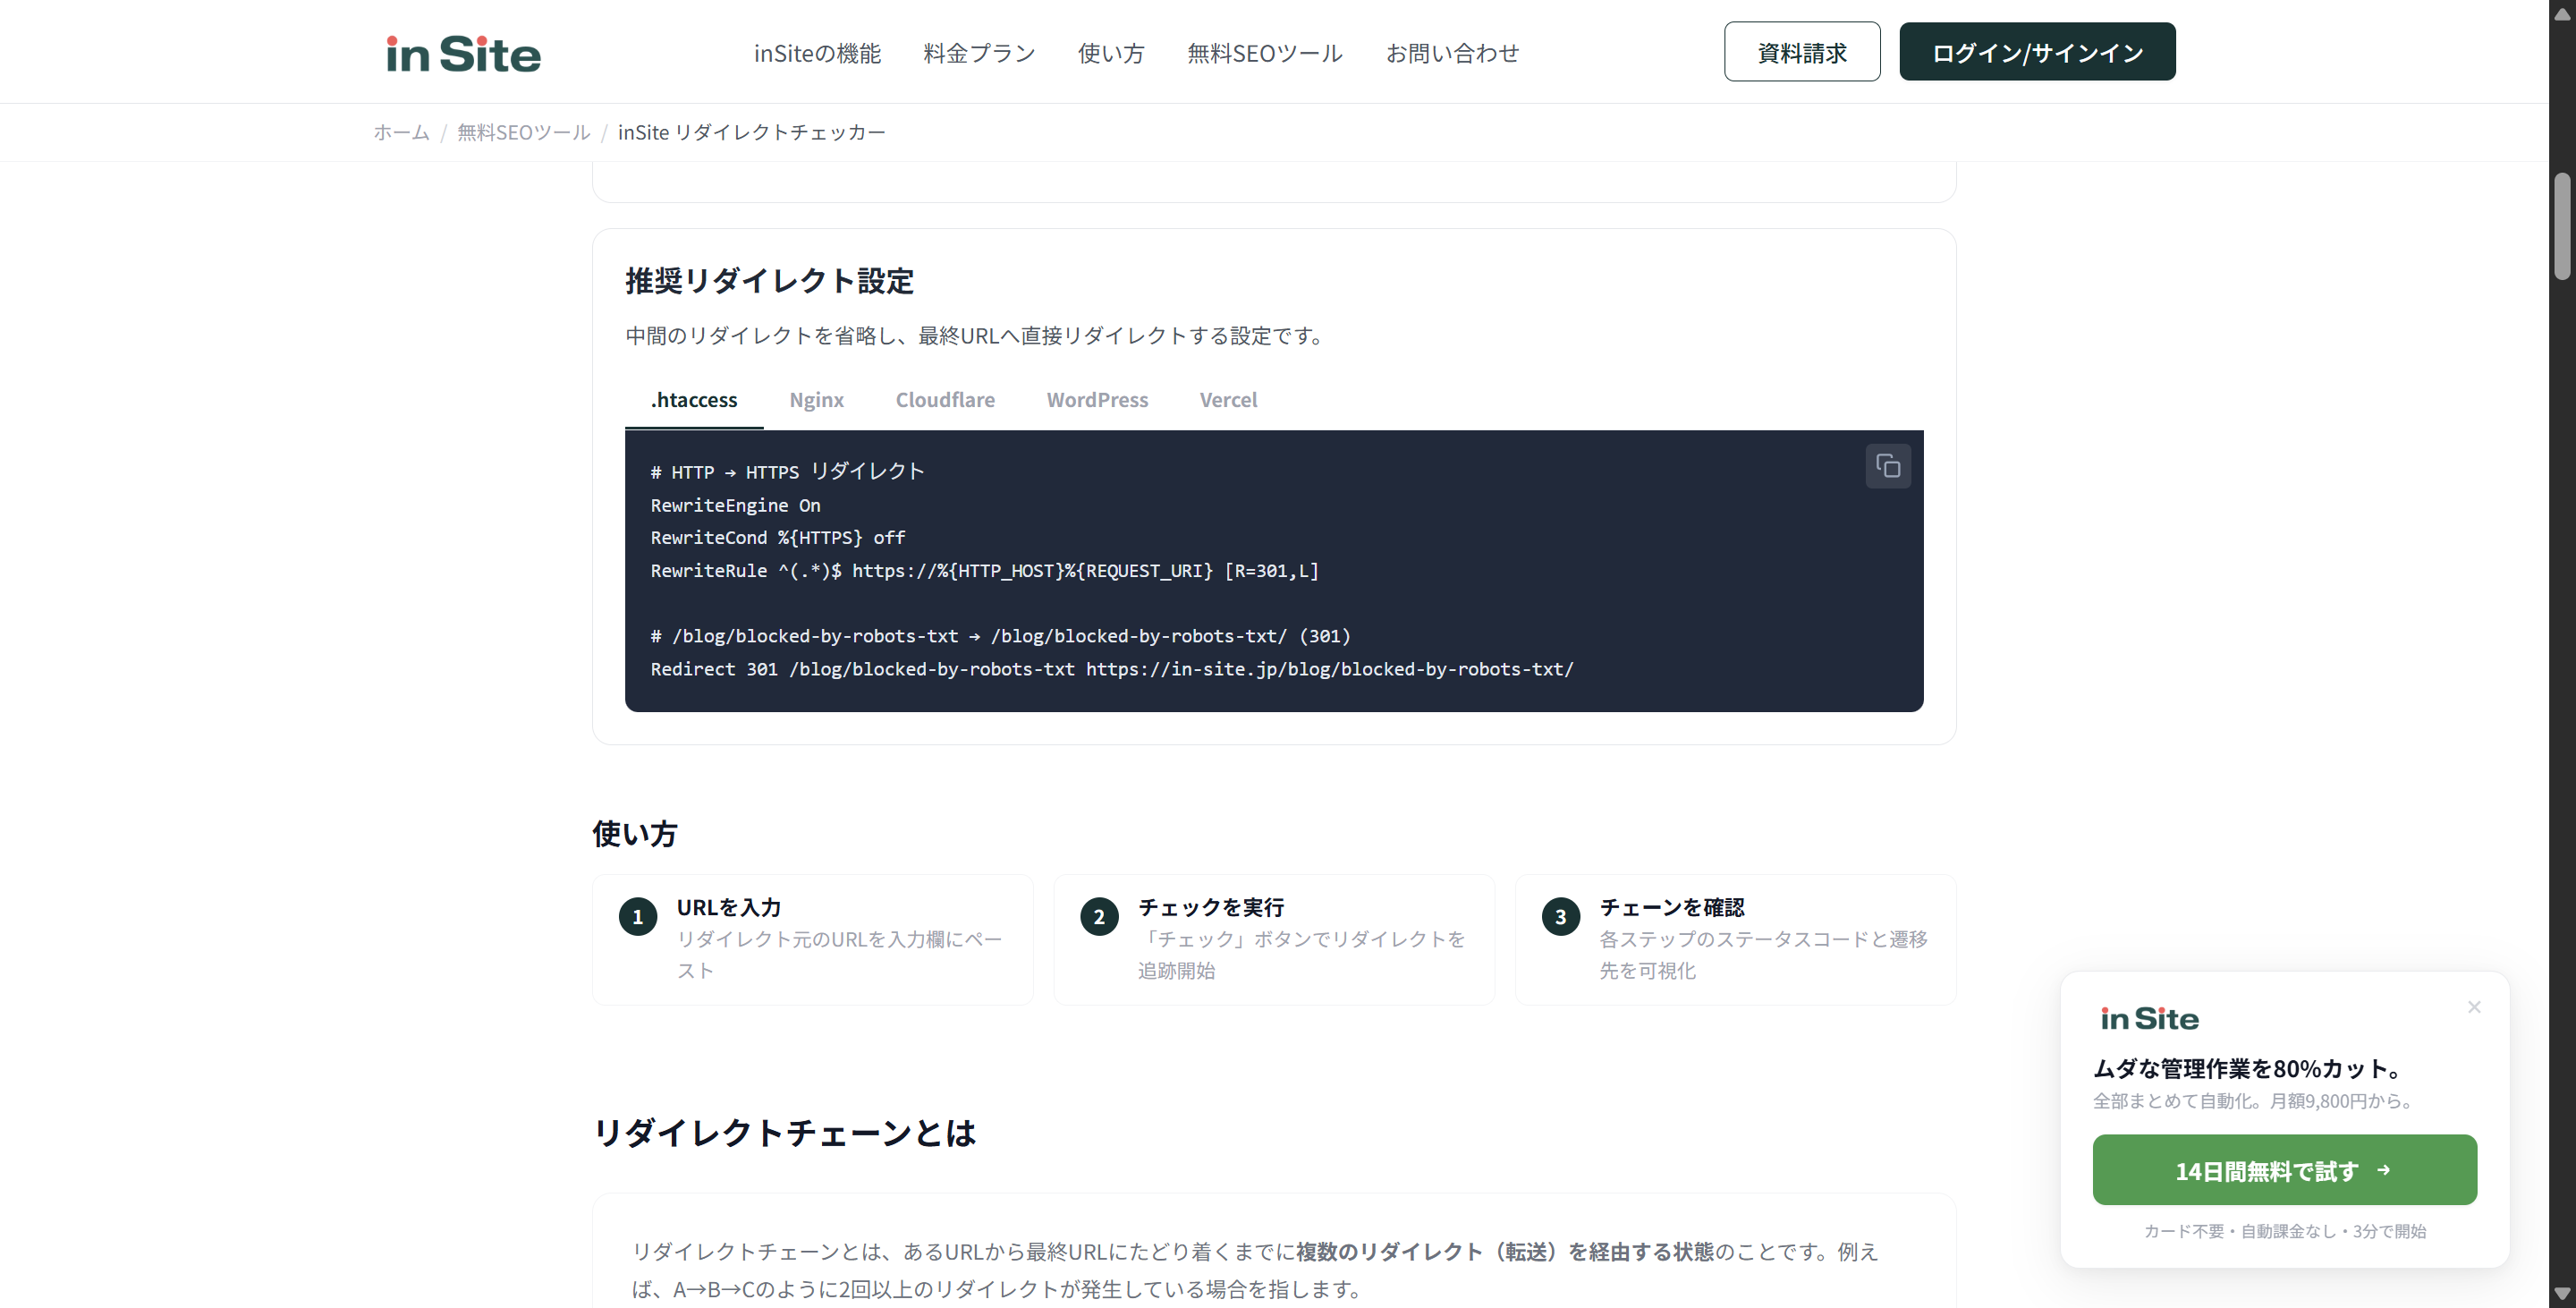The image size is (2576, 1308).
Task: Click the 資料請求 button
Action: click(x=1801, y=51)
